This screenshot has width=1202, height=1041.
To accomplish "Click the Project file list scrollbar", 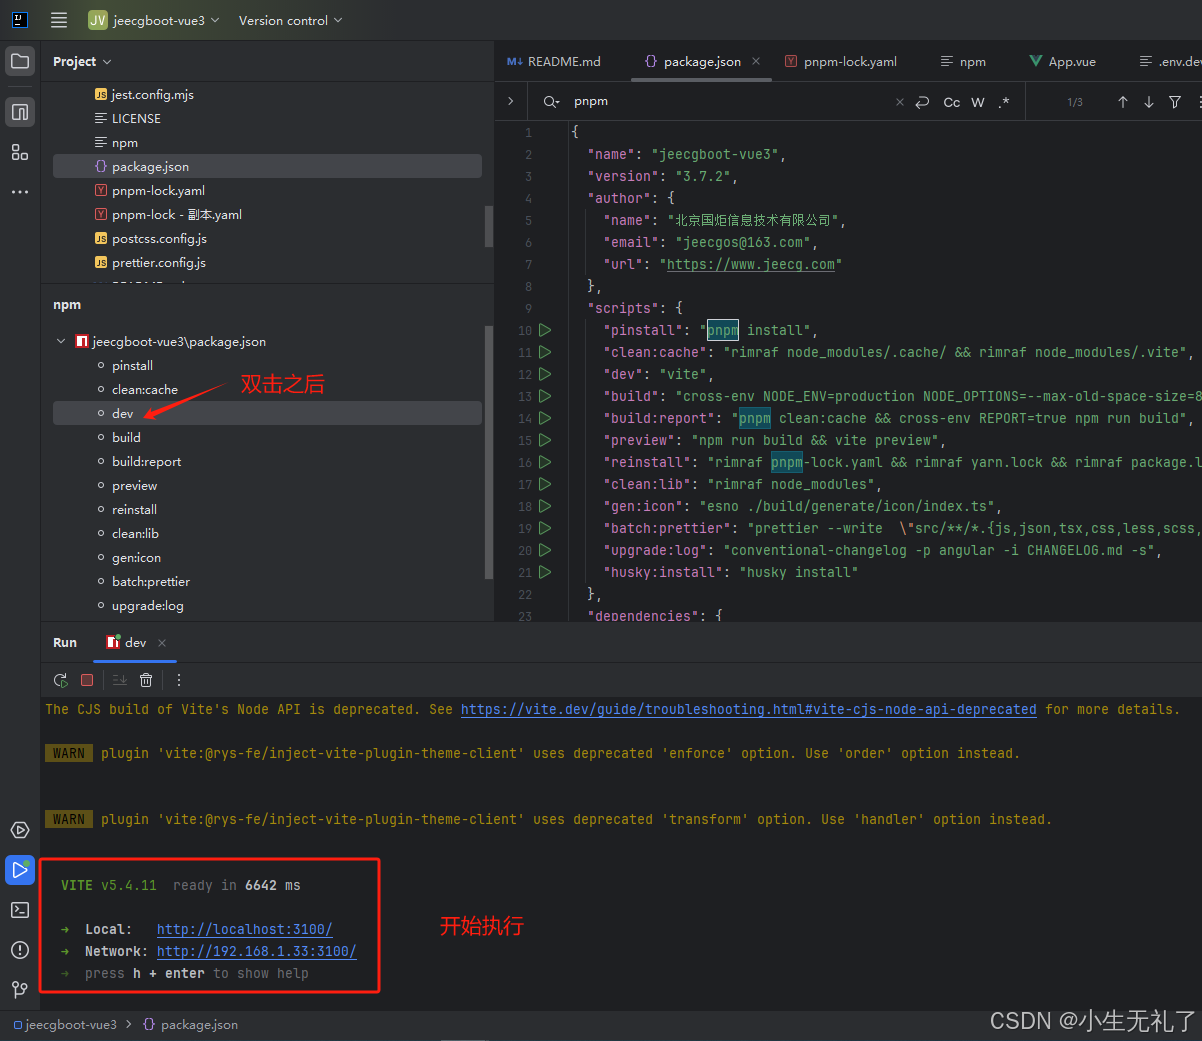I will point(489,226).
